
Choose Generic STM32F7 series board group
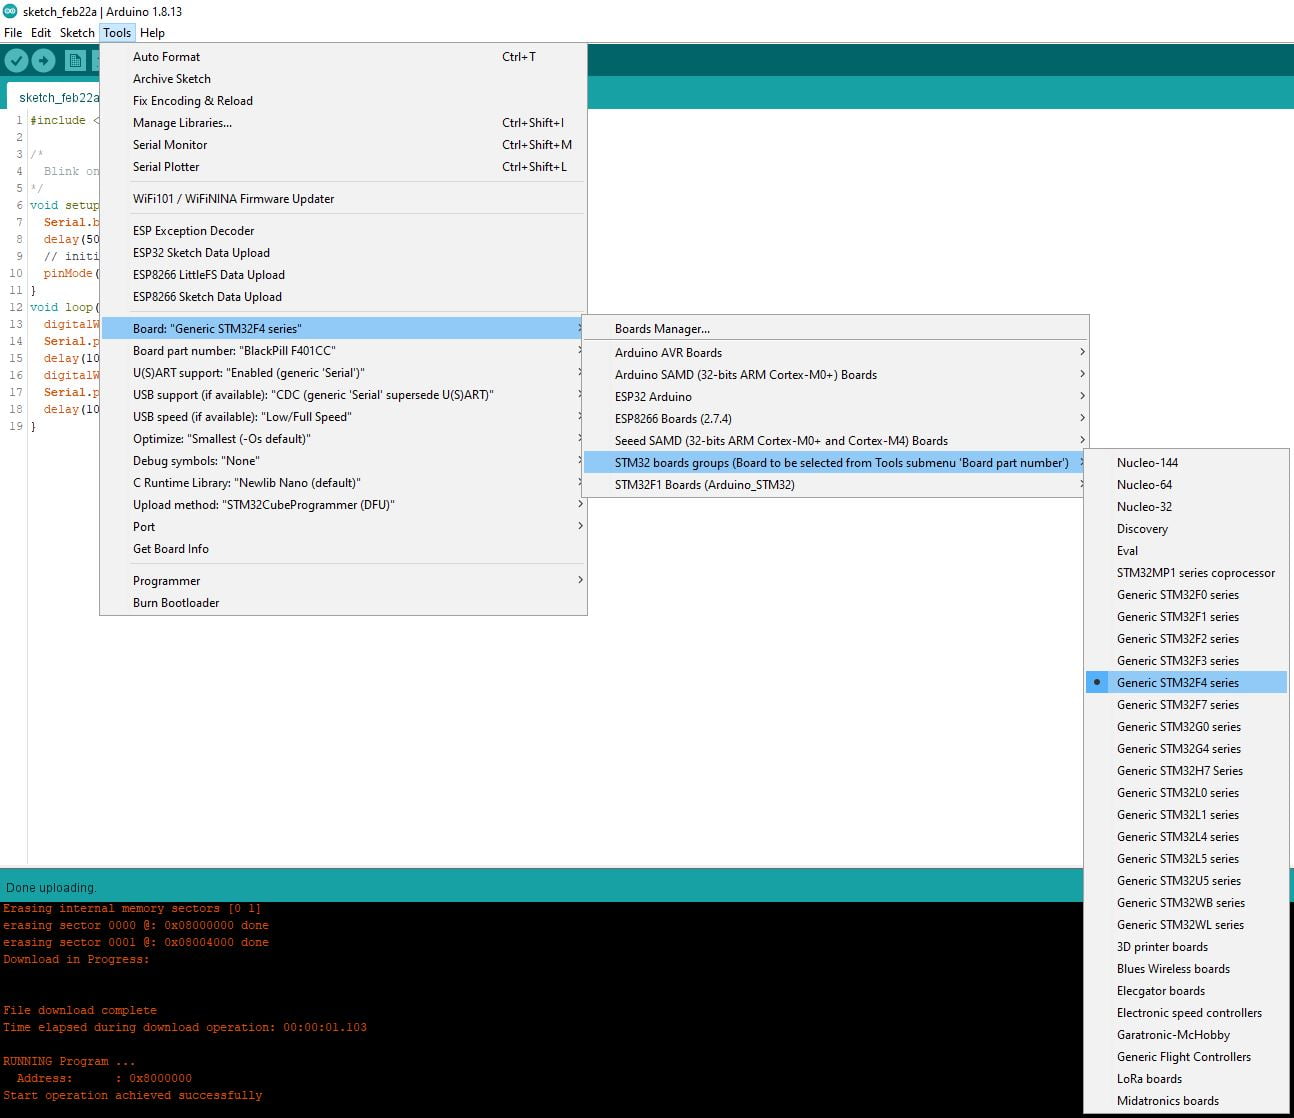[1177, 705]
